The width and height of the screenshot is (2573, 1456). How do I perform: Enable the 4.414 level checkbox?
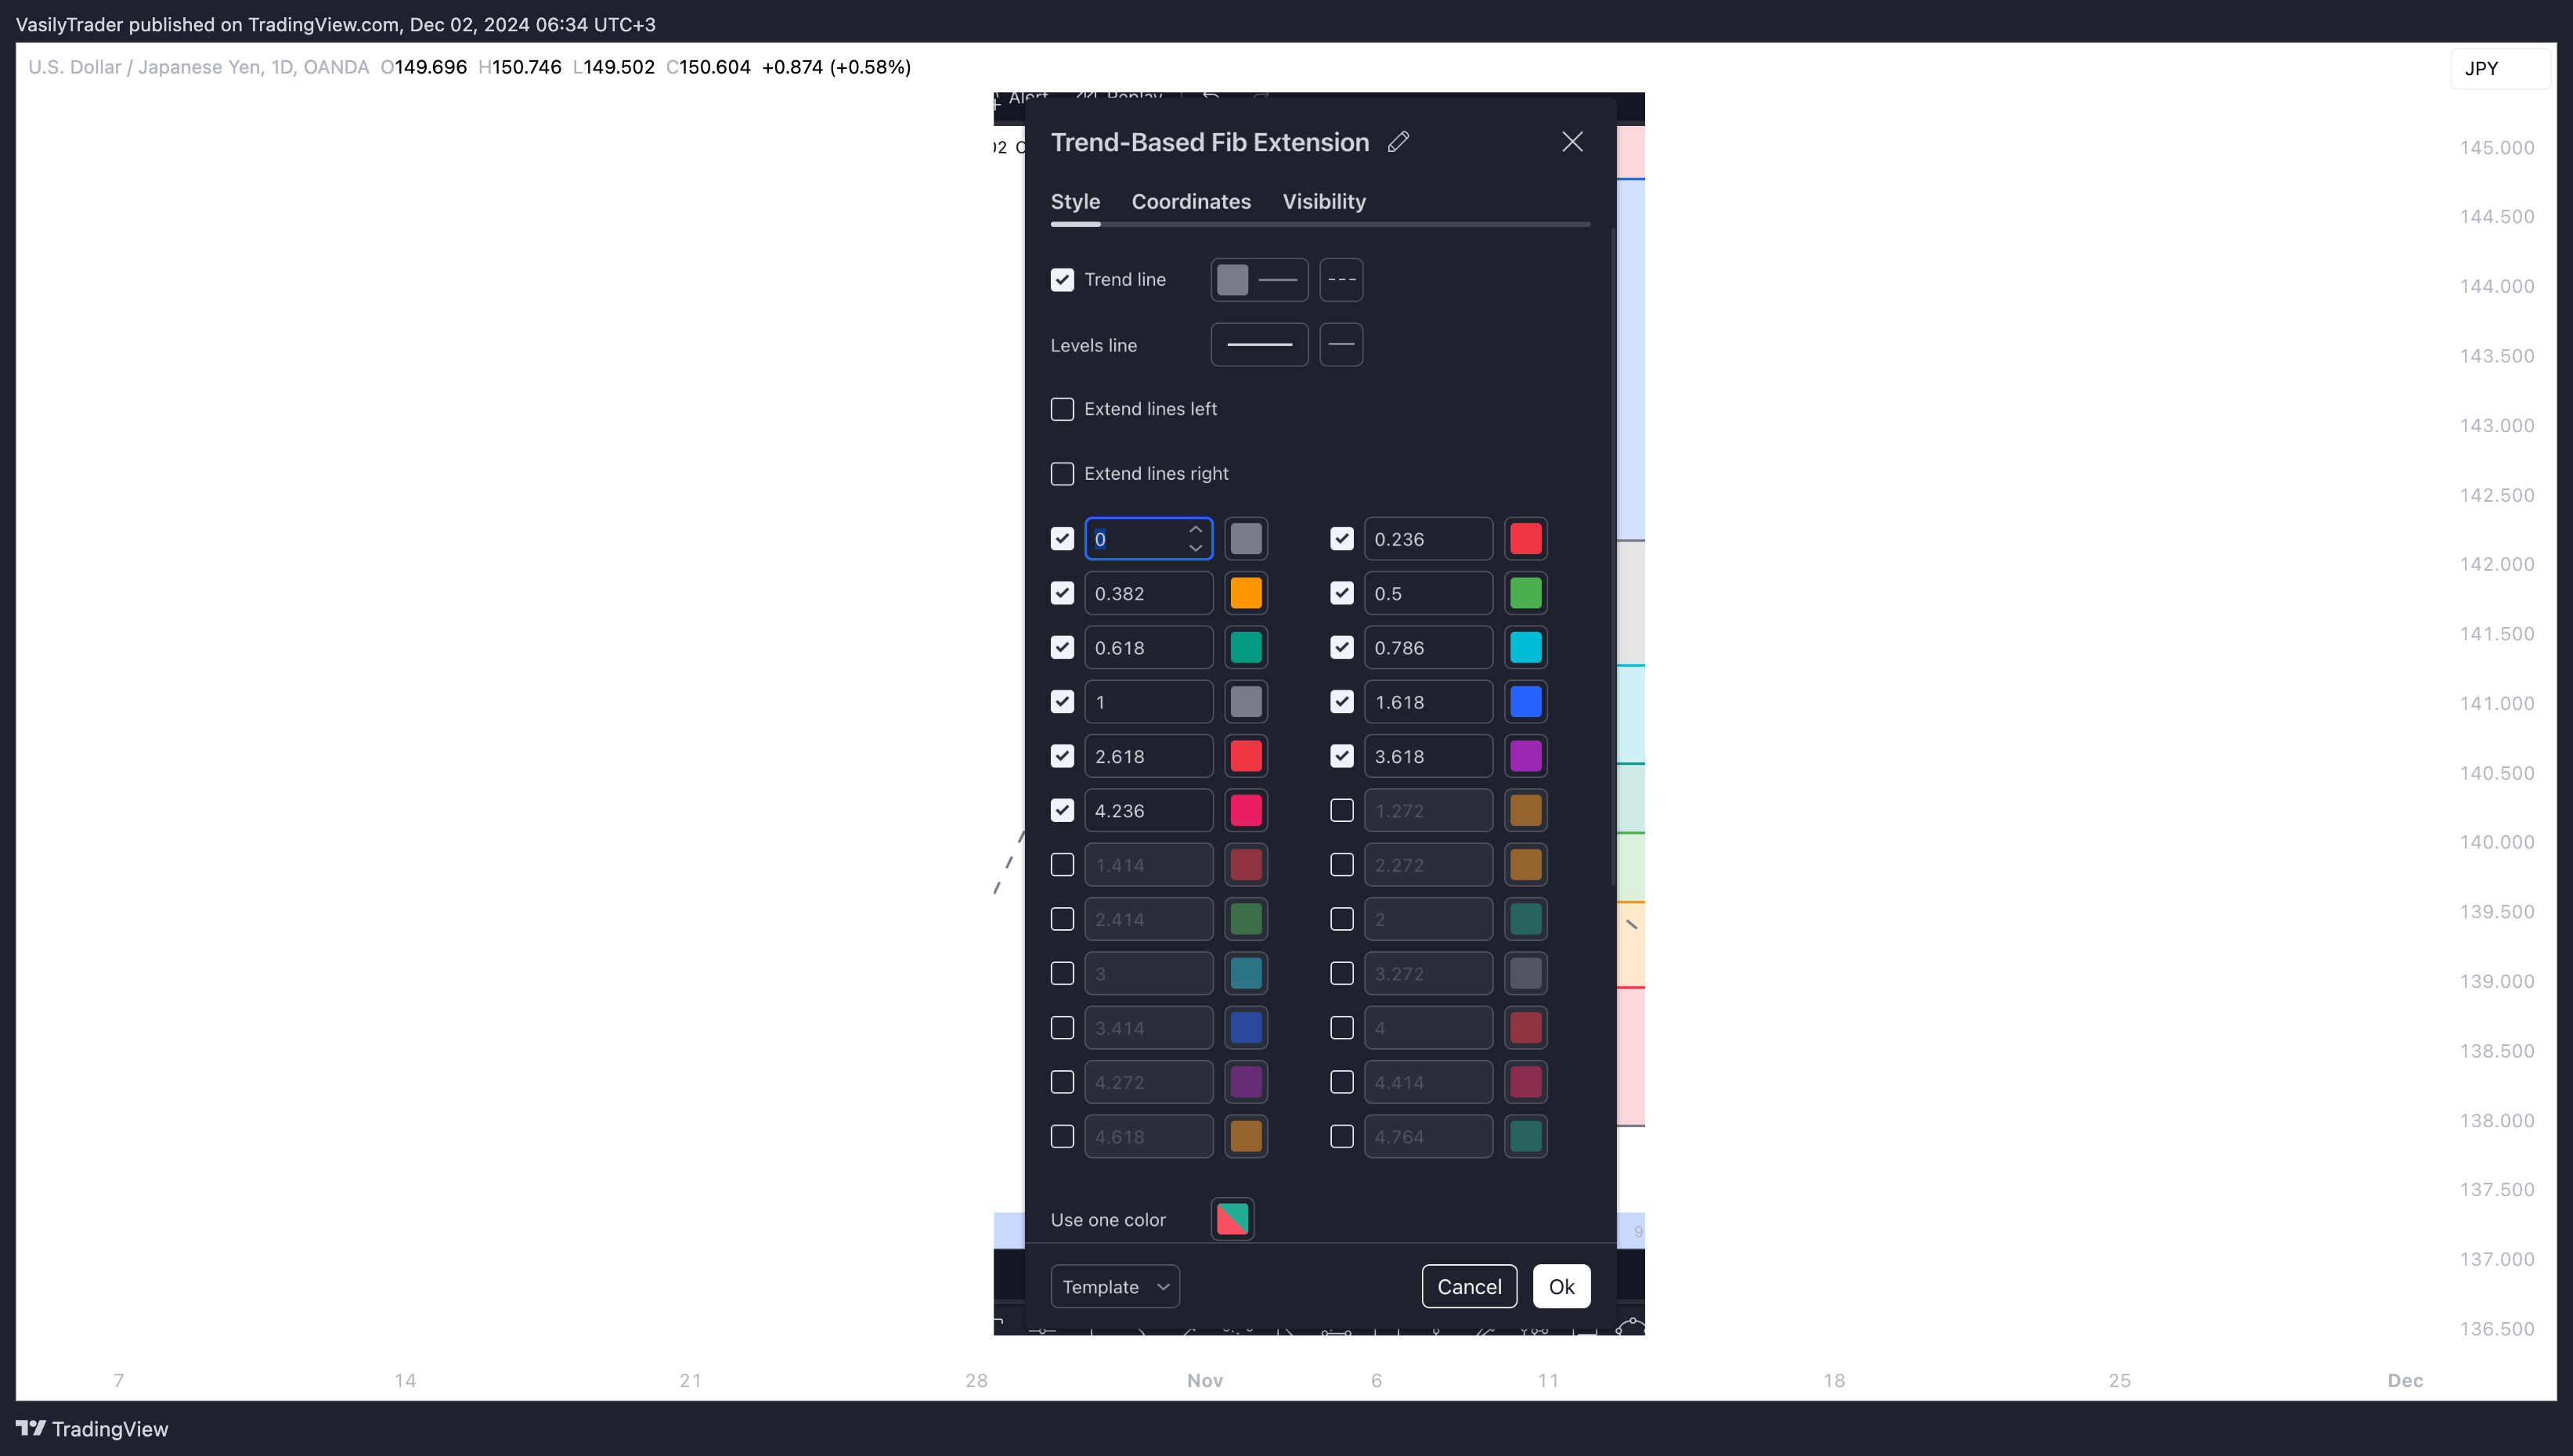click(1342, 1082)
